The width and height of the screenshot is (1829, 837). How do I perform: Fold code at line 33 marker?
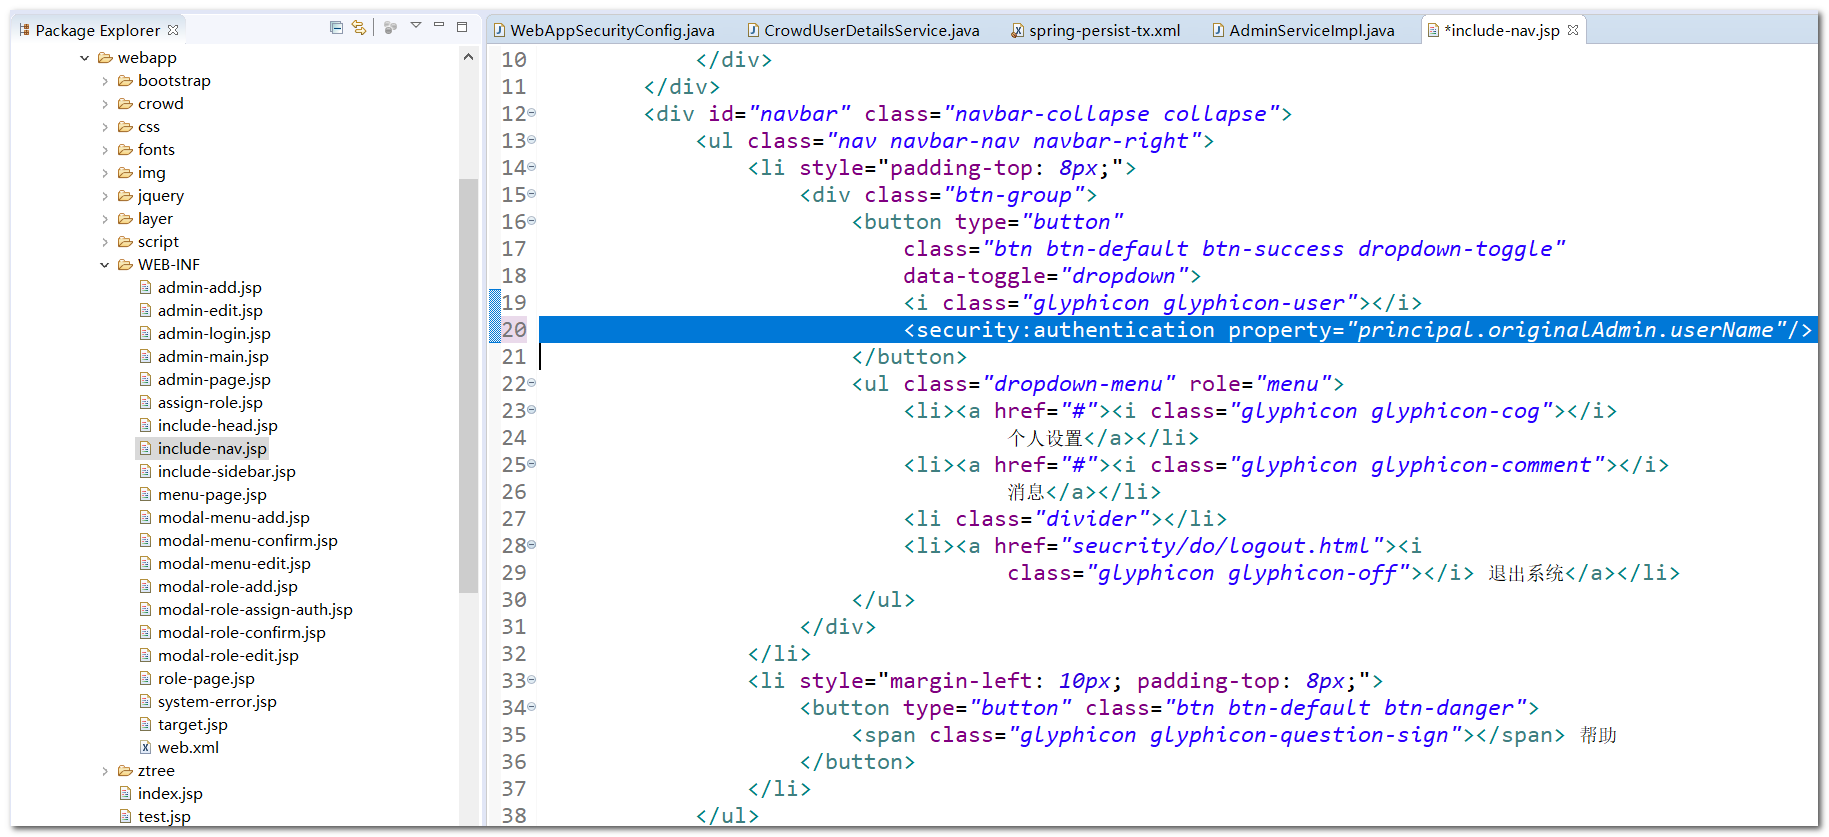pyautogui.click(x=532, y=680)
